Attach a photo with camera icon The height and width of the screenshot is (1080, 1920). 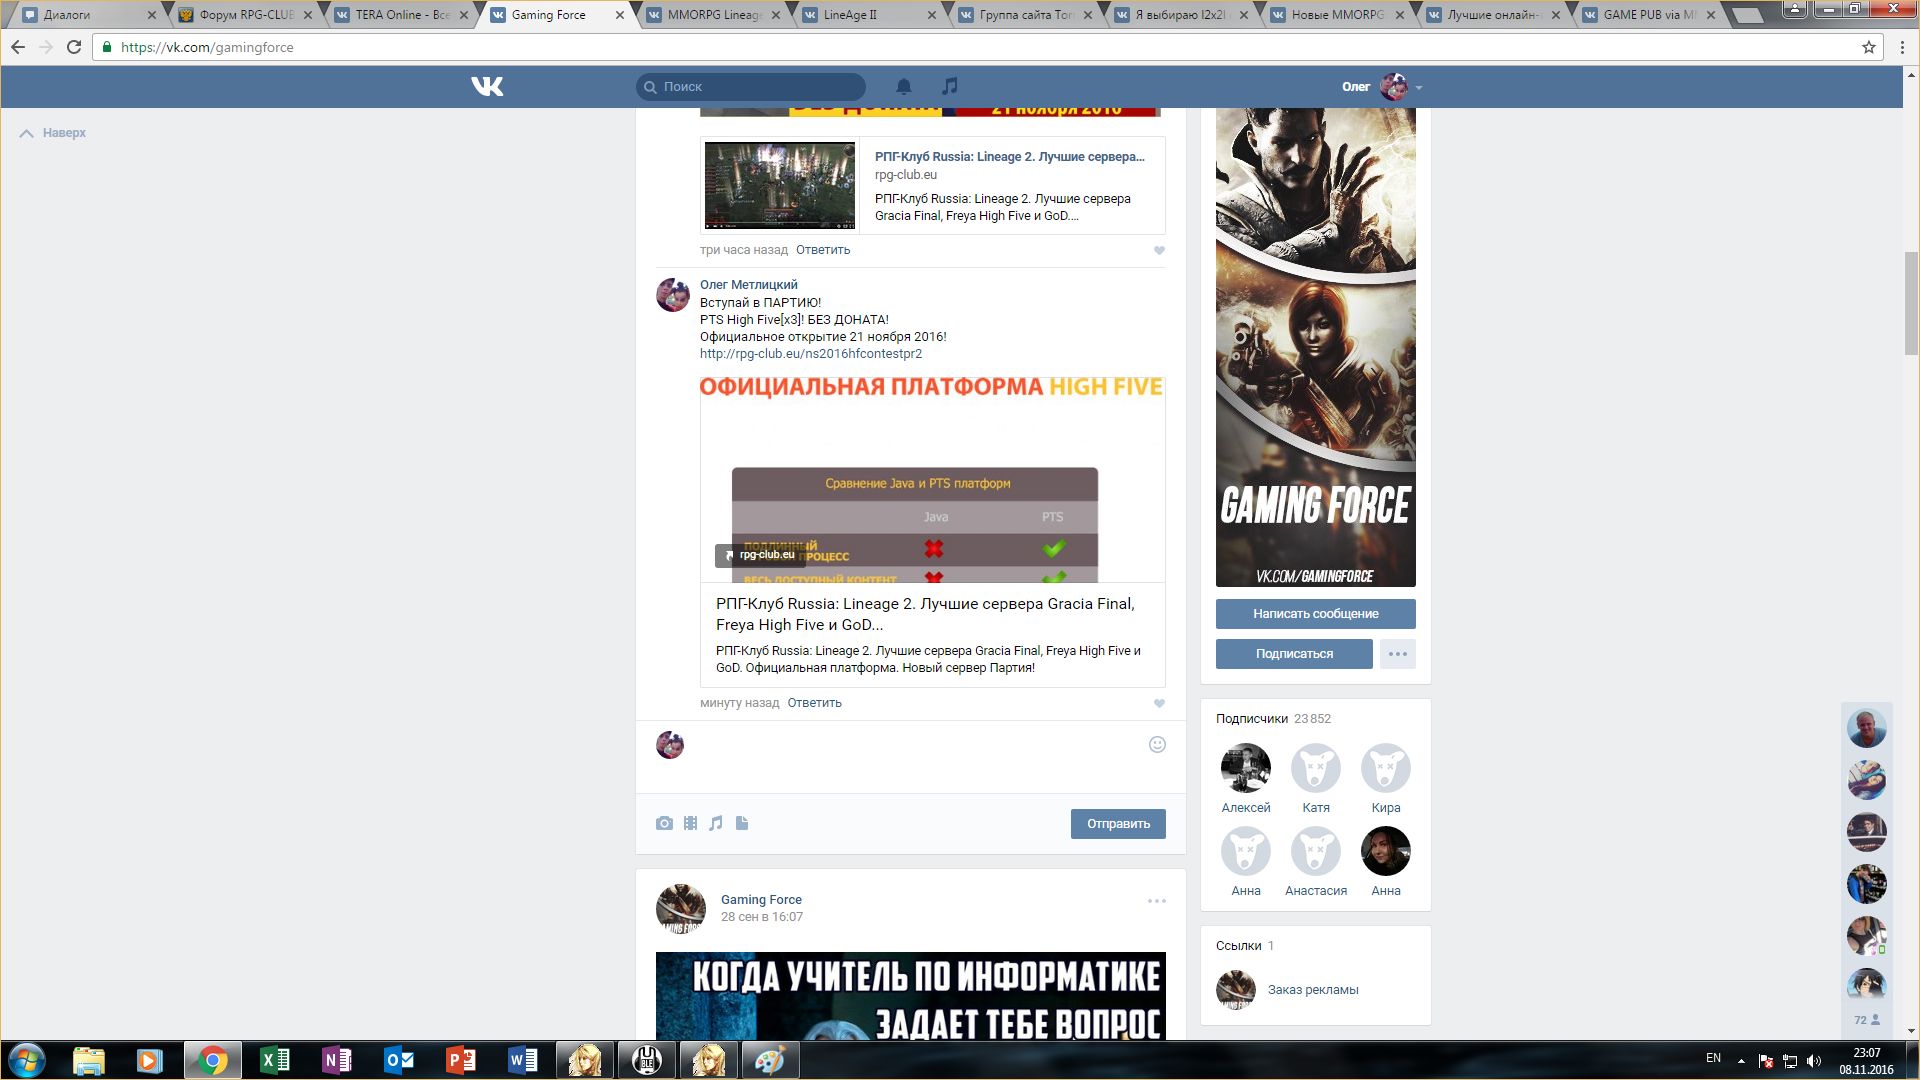click(x=664, y=824)
